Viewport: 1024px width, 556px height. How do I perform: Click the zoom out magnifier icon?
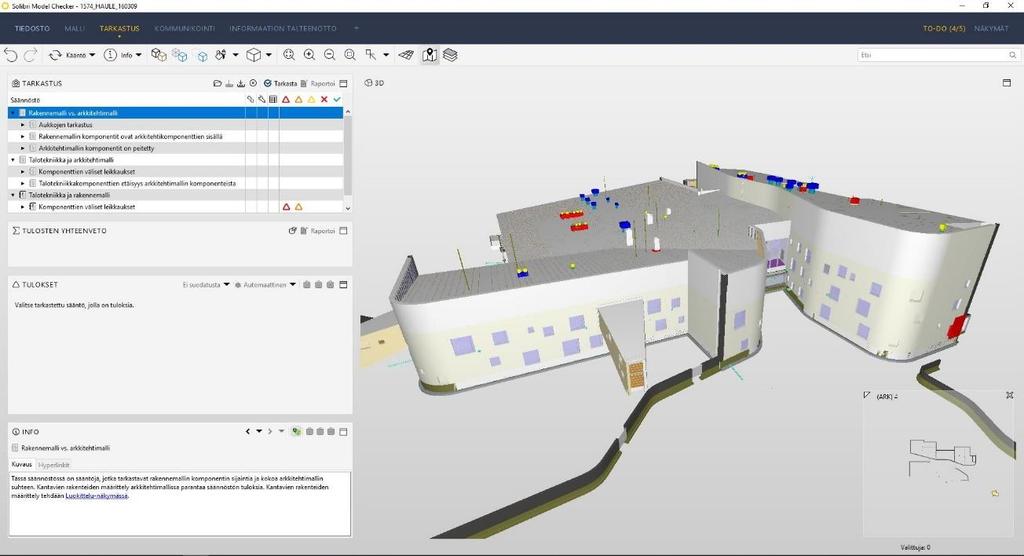click(329, 55)
